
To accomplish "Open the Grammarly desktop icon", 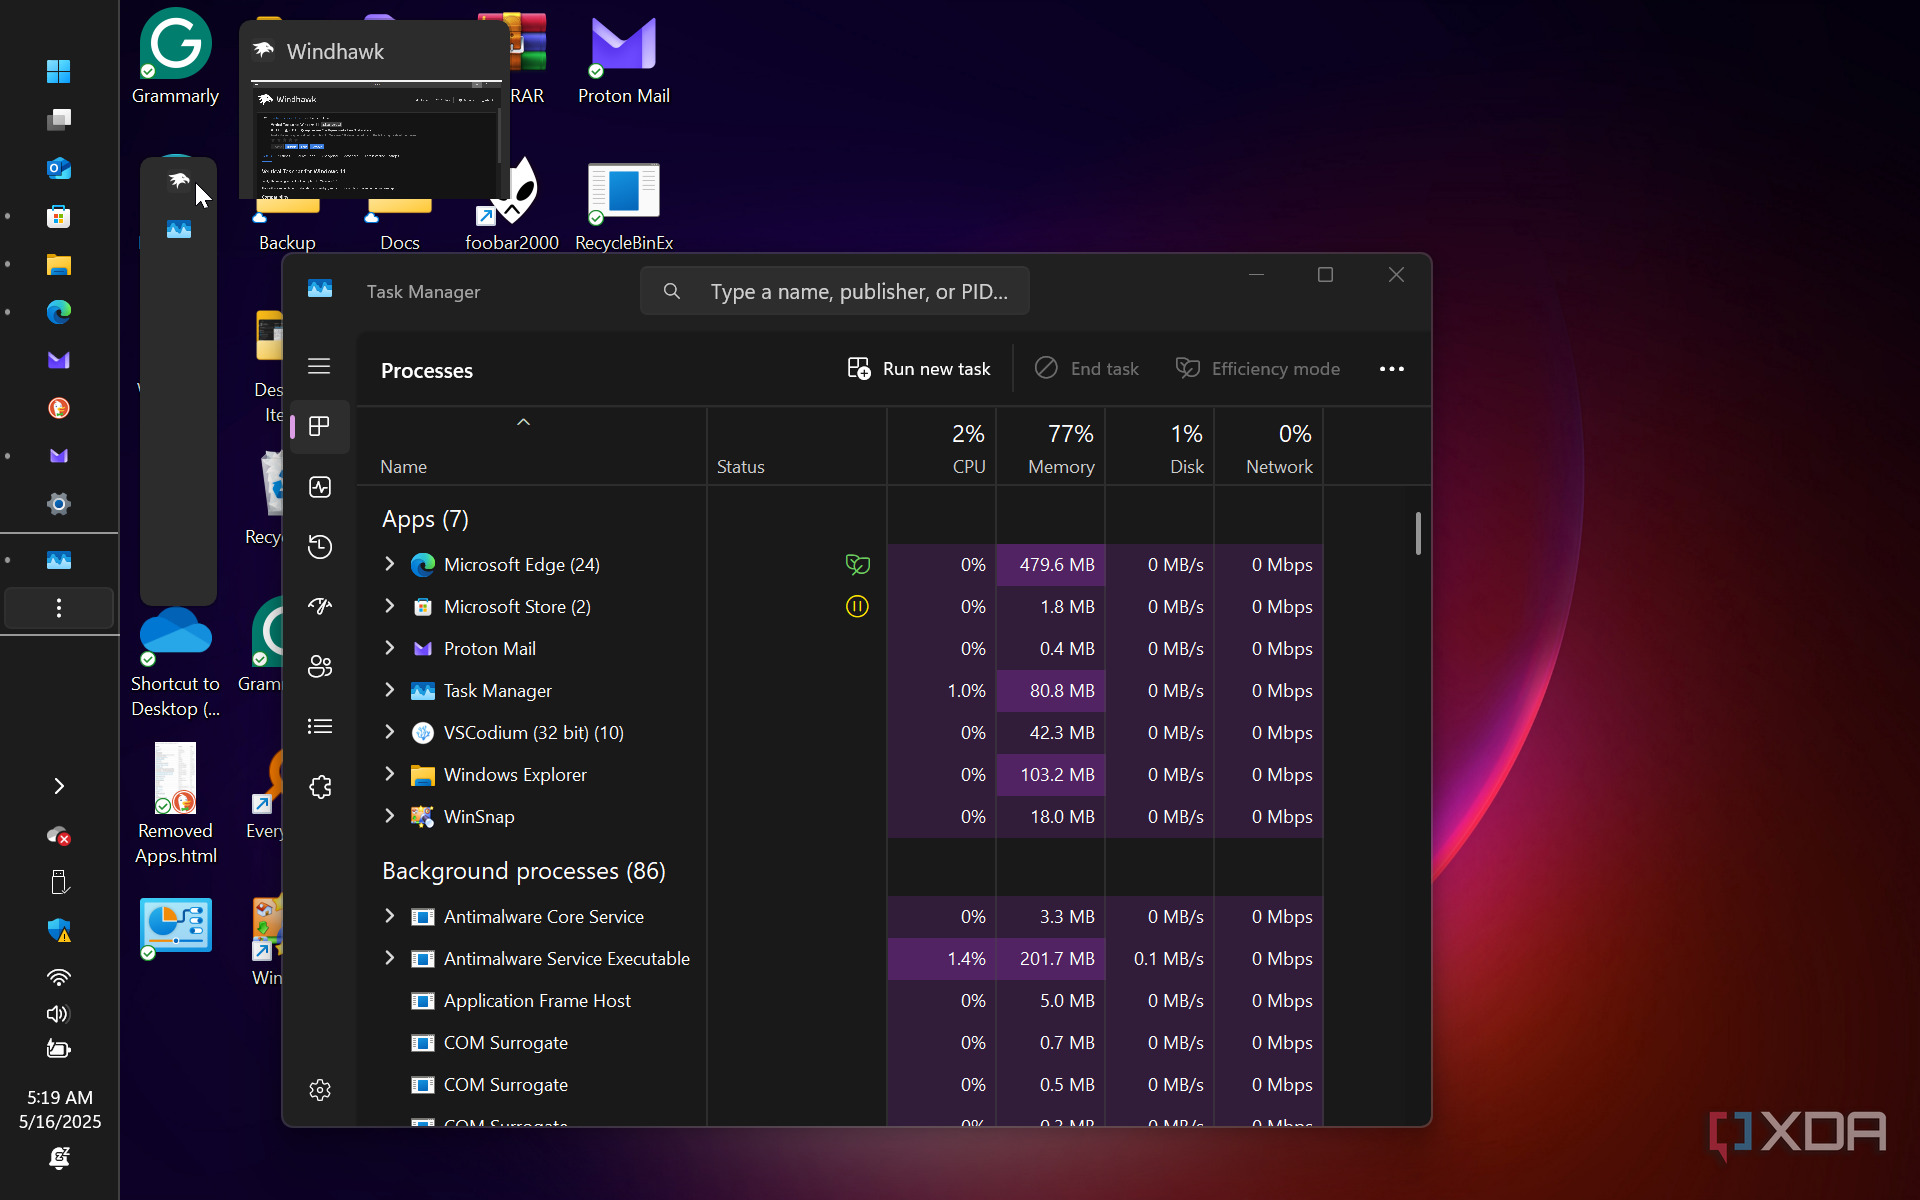I will (175, 58).
